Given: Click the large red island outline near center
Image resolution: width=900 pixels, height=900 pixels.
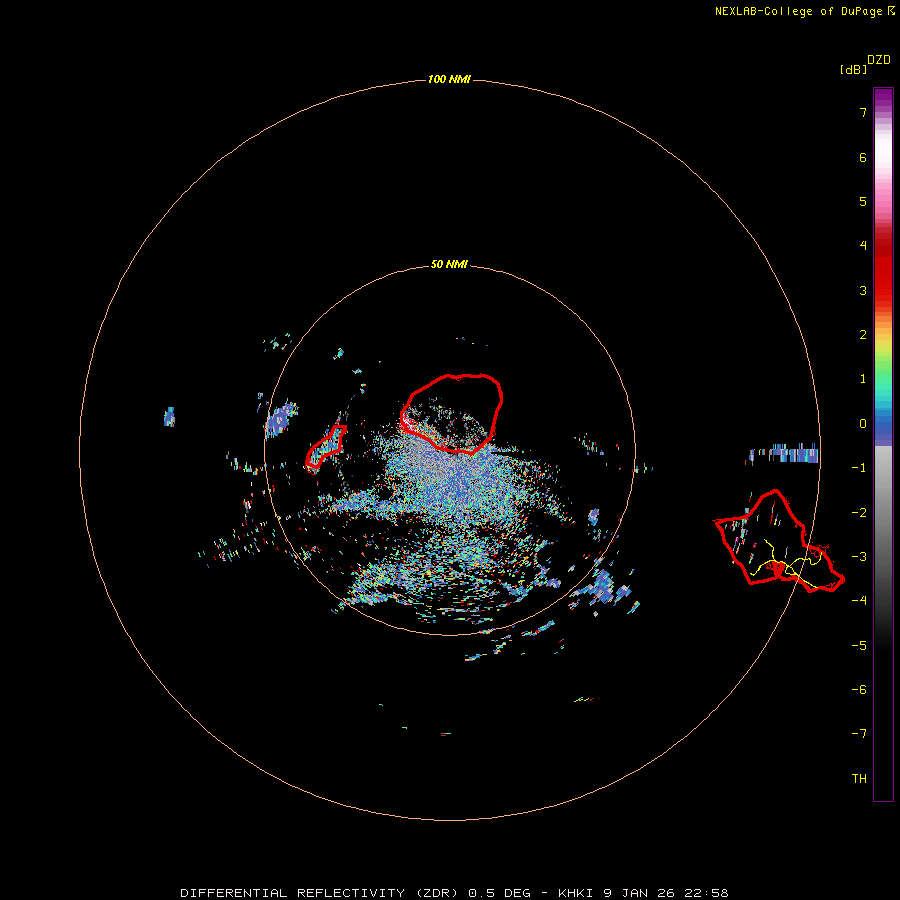Looking at the screenshot, I should [452, 413].
